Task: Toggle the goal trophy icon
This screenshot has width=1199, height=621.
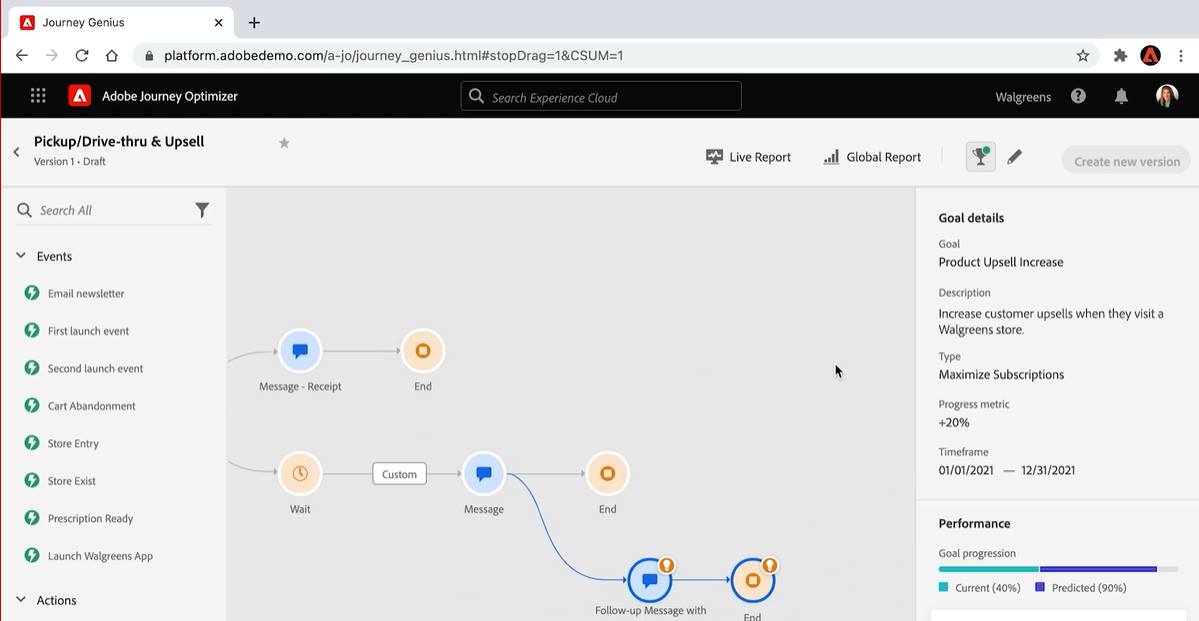Action: coord(980,157)
